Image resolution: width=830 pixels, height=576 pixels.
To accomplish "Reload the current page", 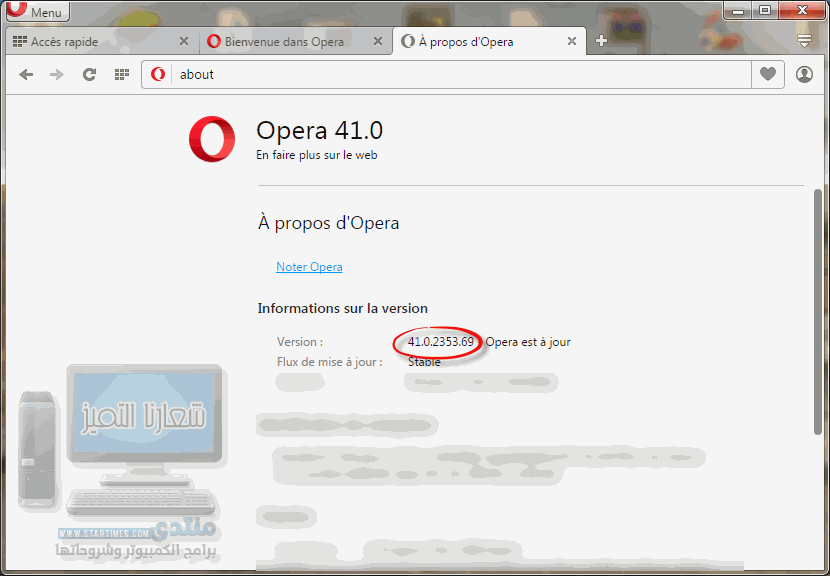I will (89, 75).
